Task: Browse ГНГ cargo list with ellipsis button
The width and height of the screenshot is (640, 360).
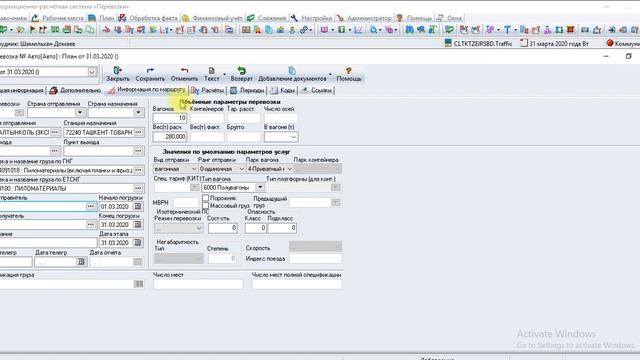Action: 139,170
